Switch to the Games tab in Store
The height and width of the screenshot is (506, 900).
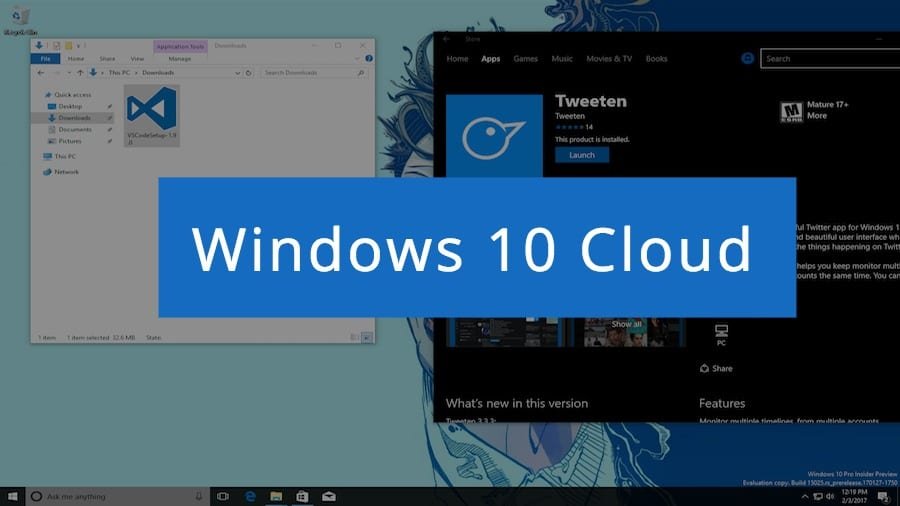[x=525, y=59]
